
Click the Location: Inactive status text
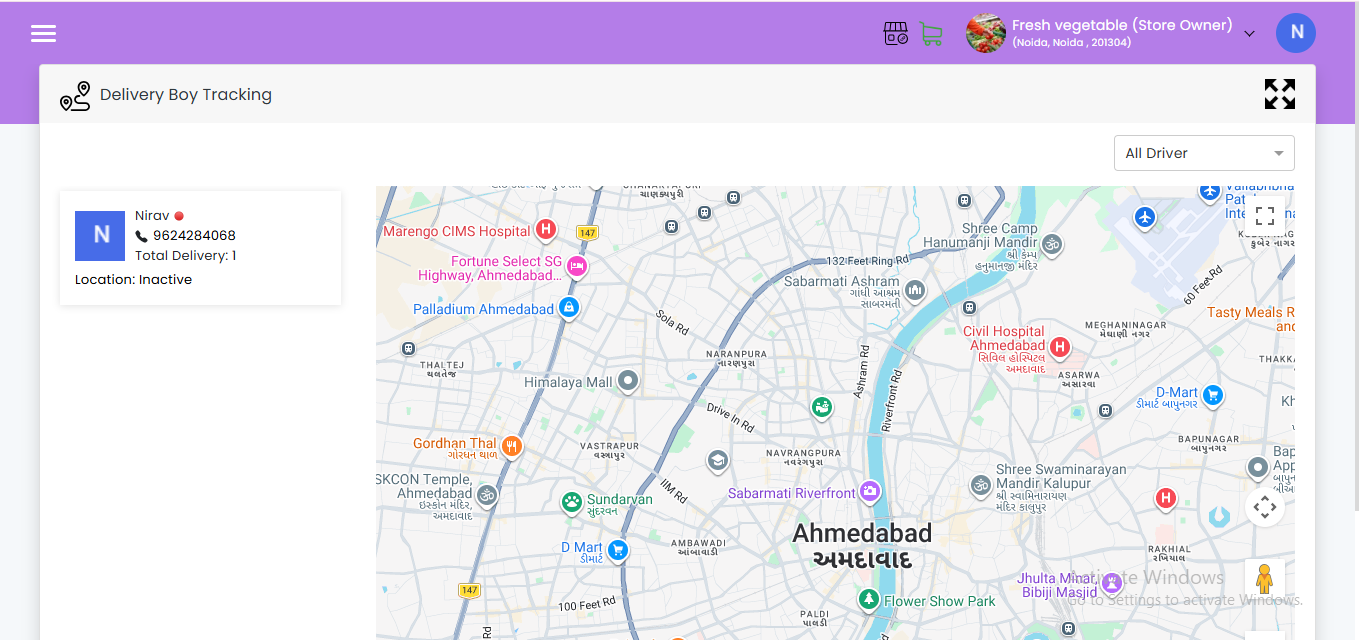(x=133, y=280)
